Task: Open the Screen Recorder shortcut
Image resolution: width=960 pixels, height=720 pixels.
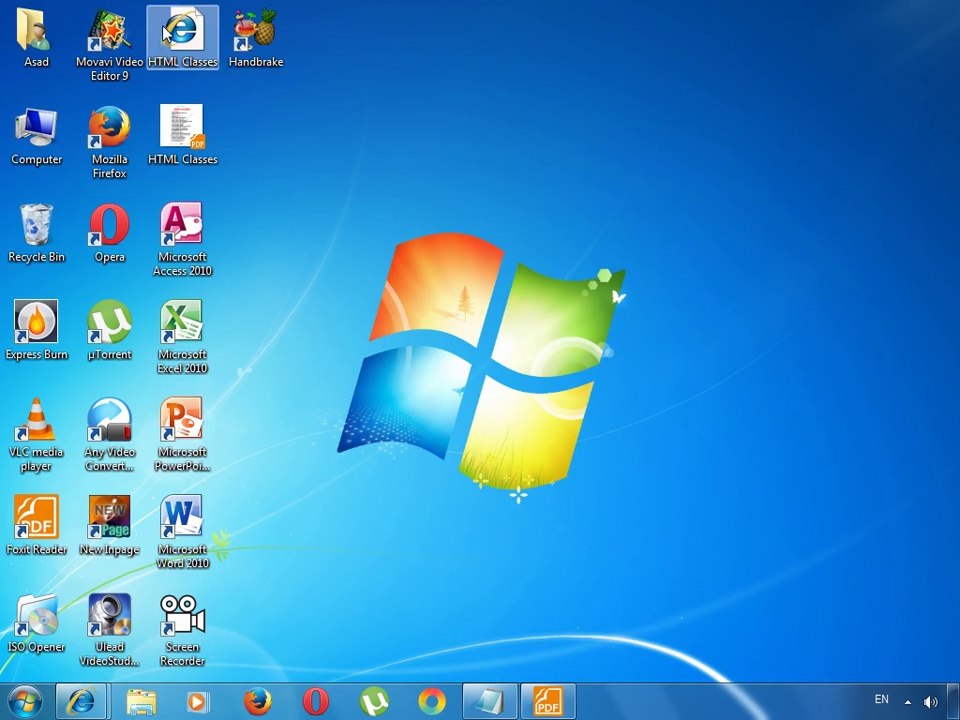Action: [182, 629]
